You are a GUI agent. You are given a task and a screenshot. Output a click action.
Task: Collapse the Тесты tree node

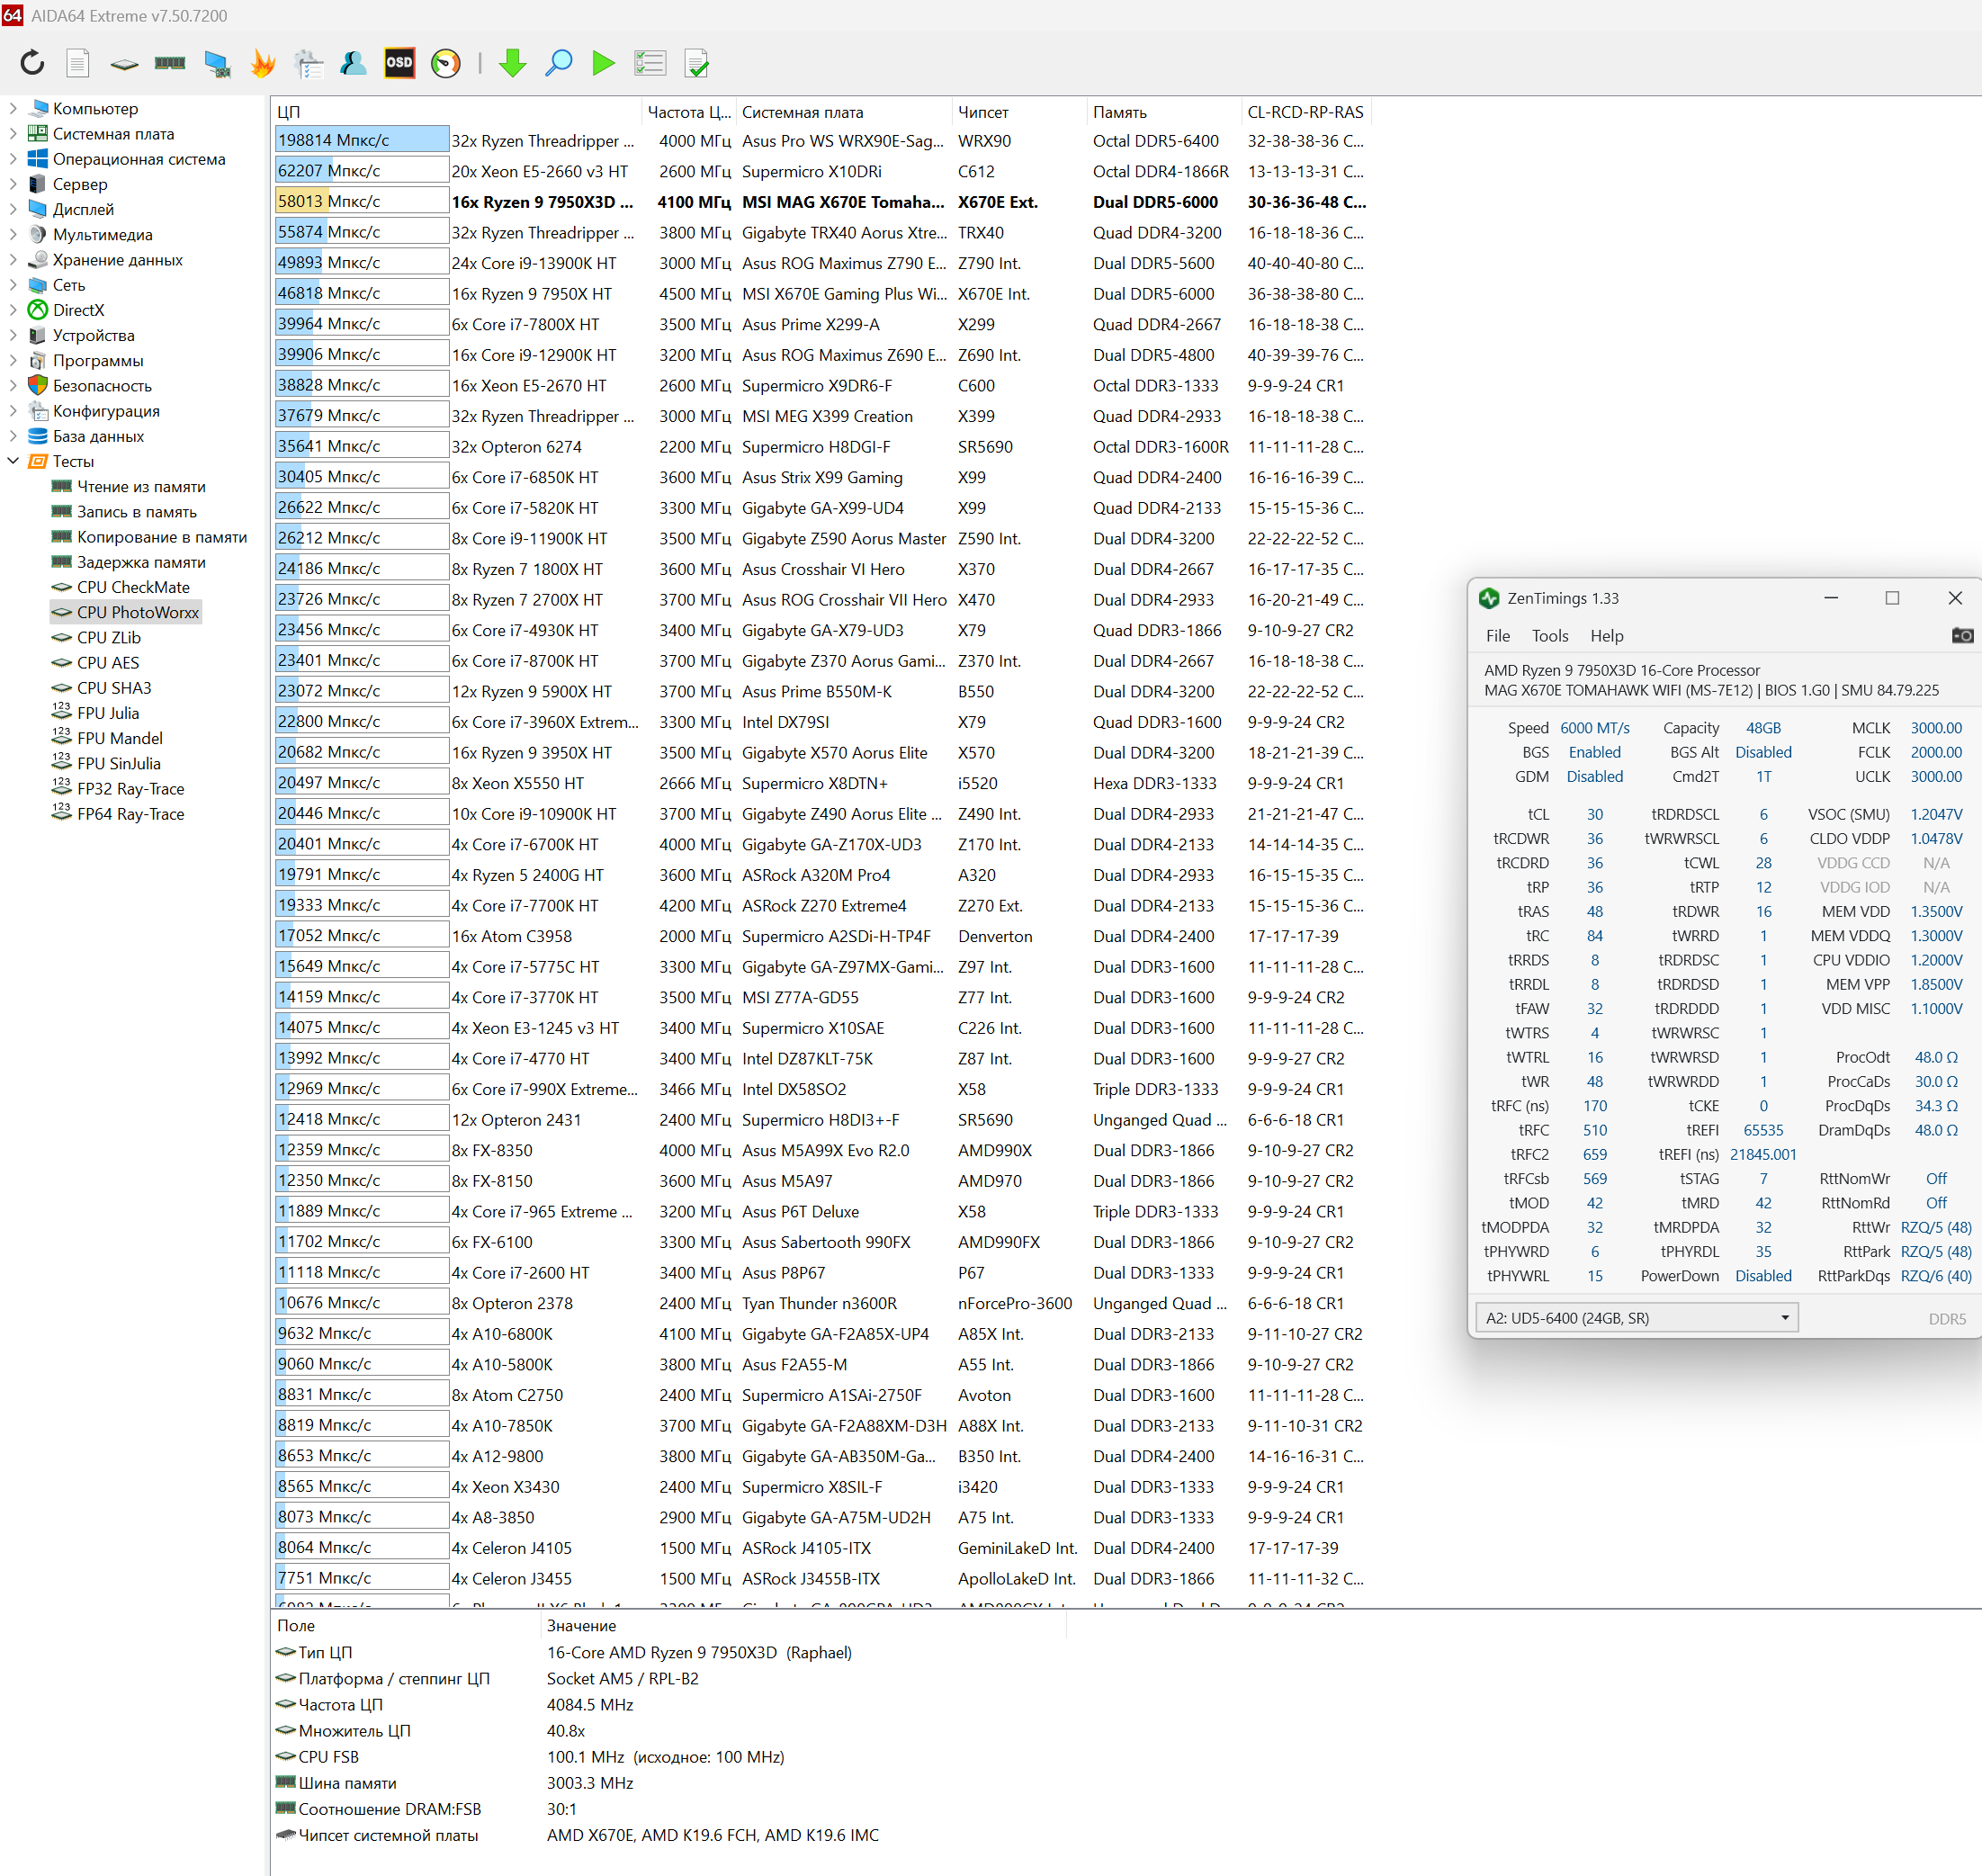coord(13,461)
